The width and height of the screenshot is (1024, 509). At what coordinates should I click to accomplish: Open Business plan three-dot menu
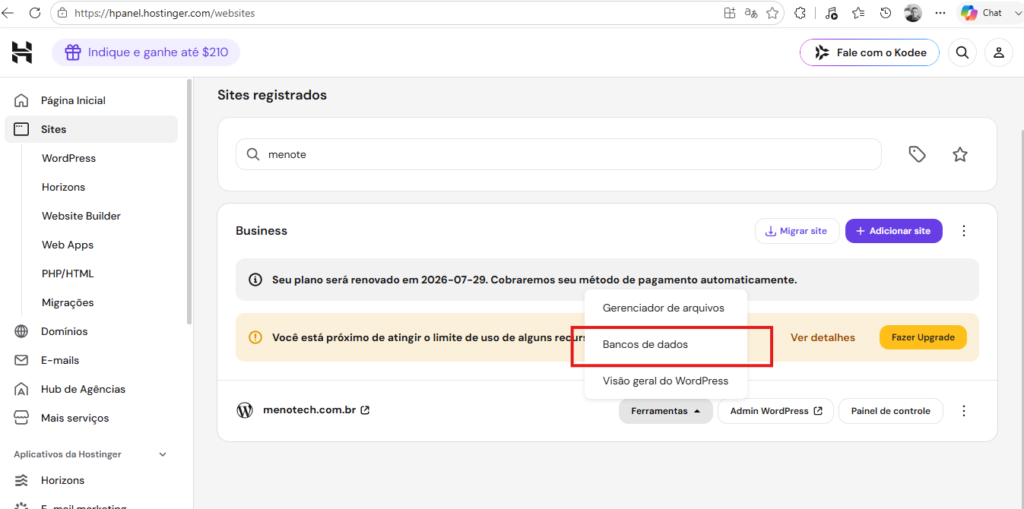[x=964, y=231]
